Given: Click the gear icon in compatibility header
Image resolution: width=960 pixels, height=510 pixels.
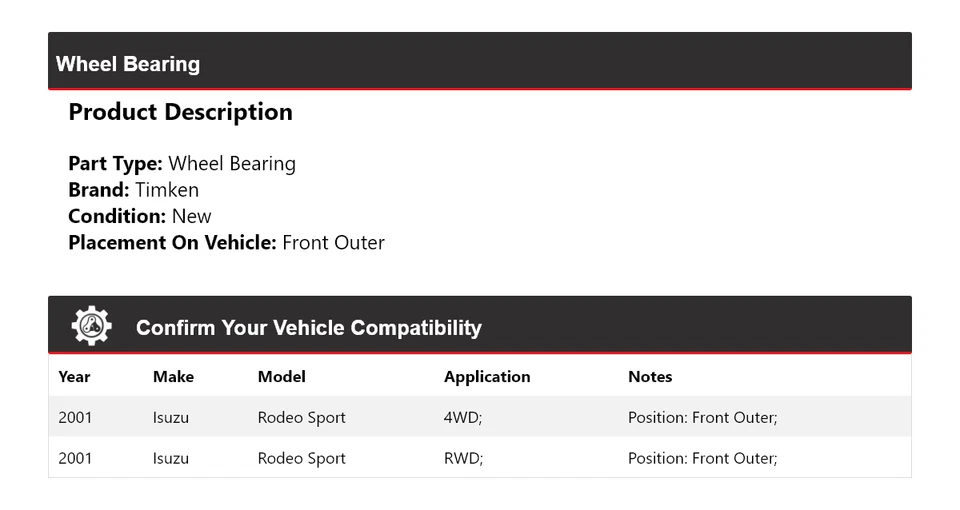Looking at the screenshot, I should pyautogui.click(x=91, y=327).
